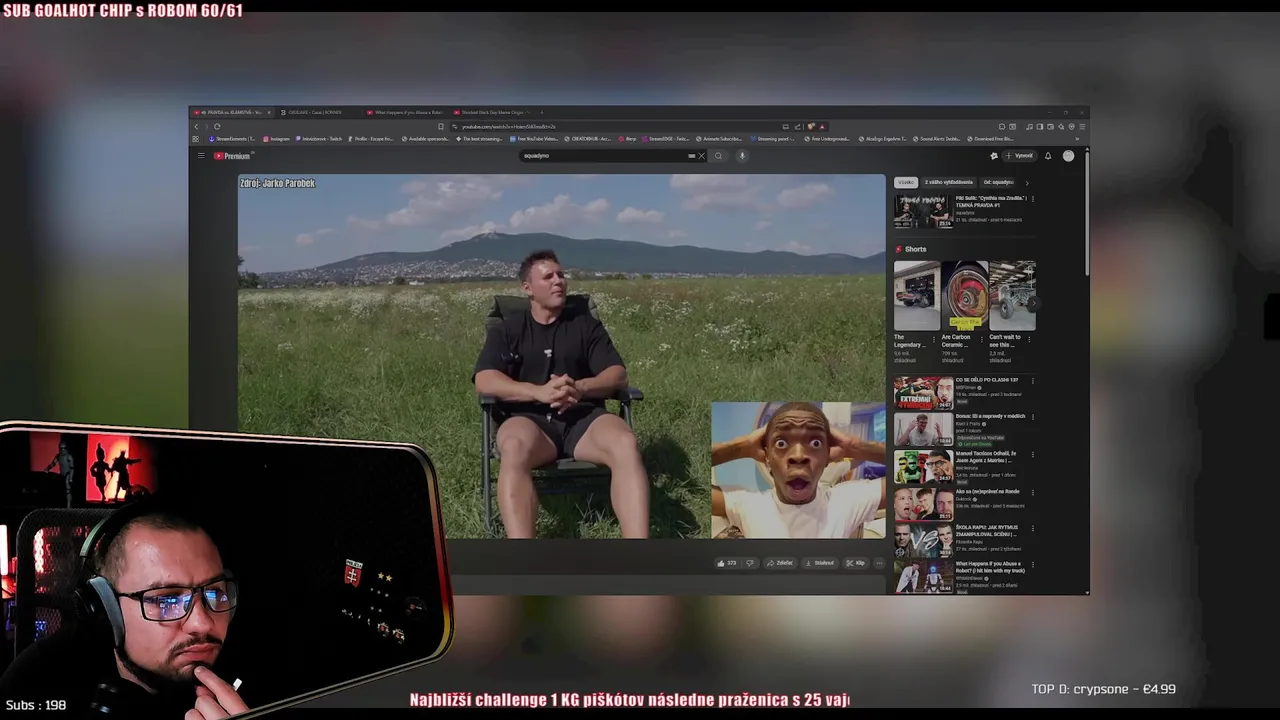1280x720 pixels.
Task: Select the 'Od: squadyno' filter chip
Action: (998, 182)
